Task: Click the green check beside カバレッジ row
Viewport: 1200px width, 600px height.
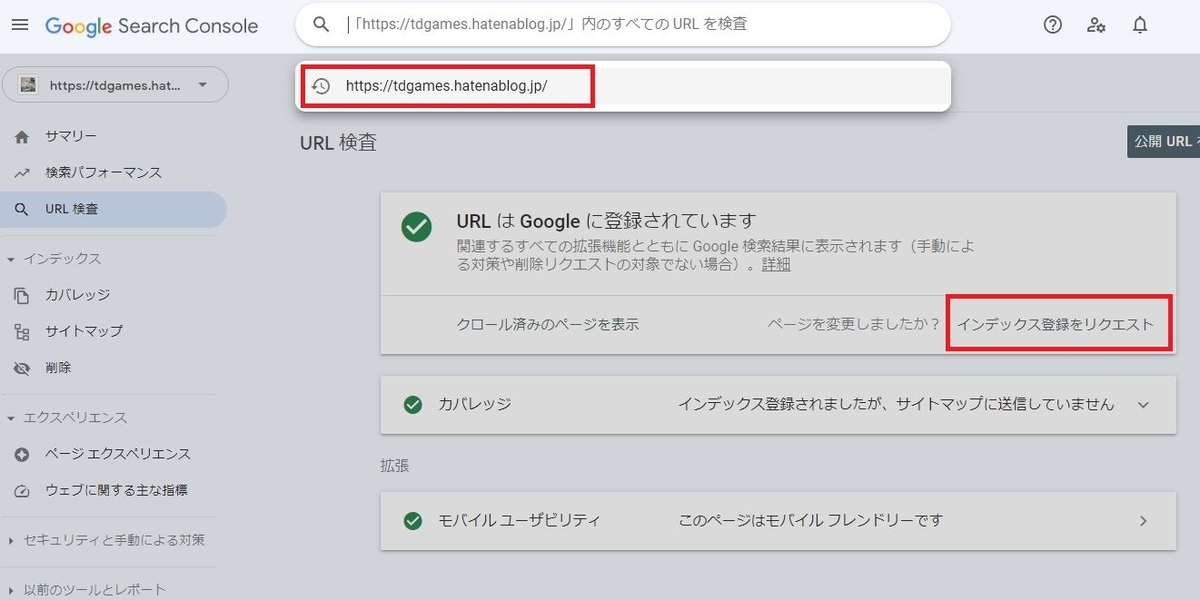Action: [x=412, y=405]
